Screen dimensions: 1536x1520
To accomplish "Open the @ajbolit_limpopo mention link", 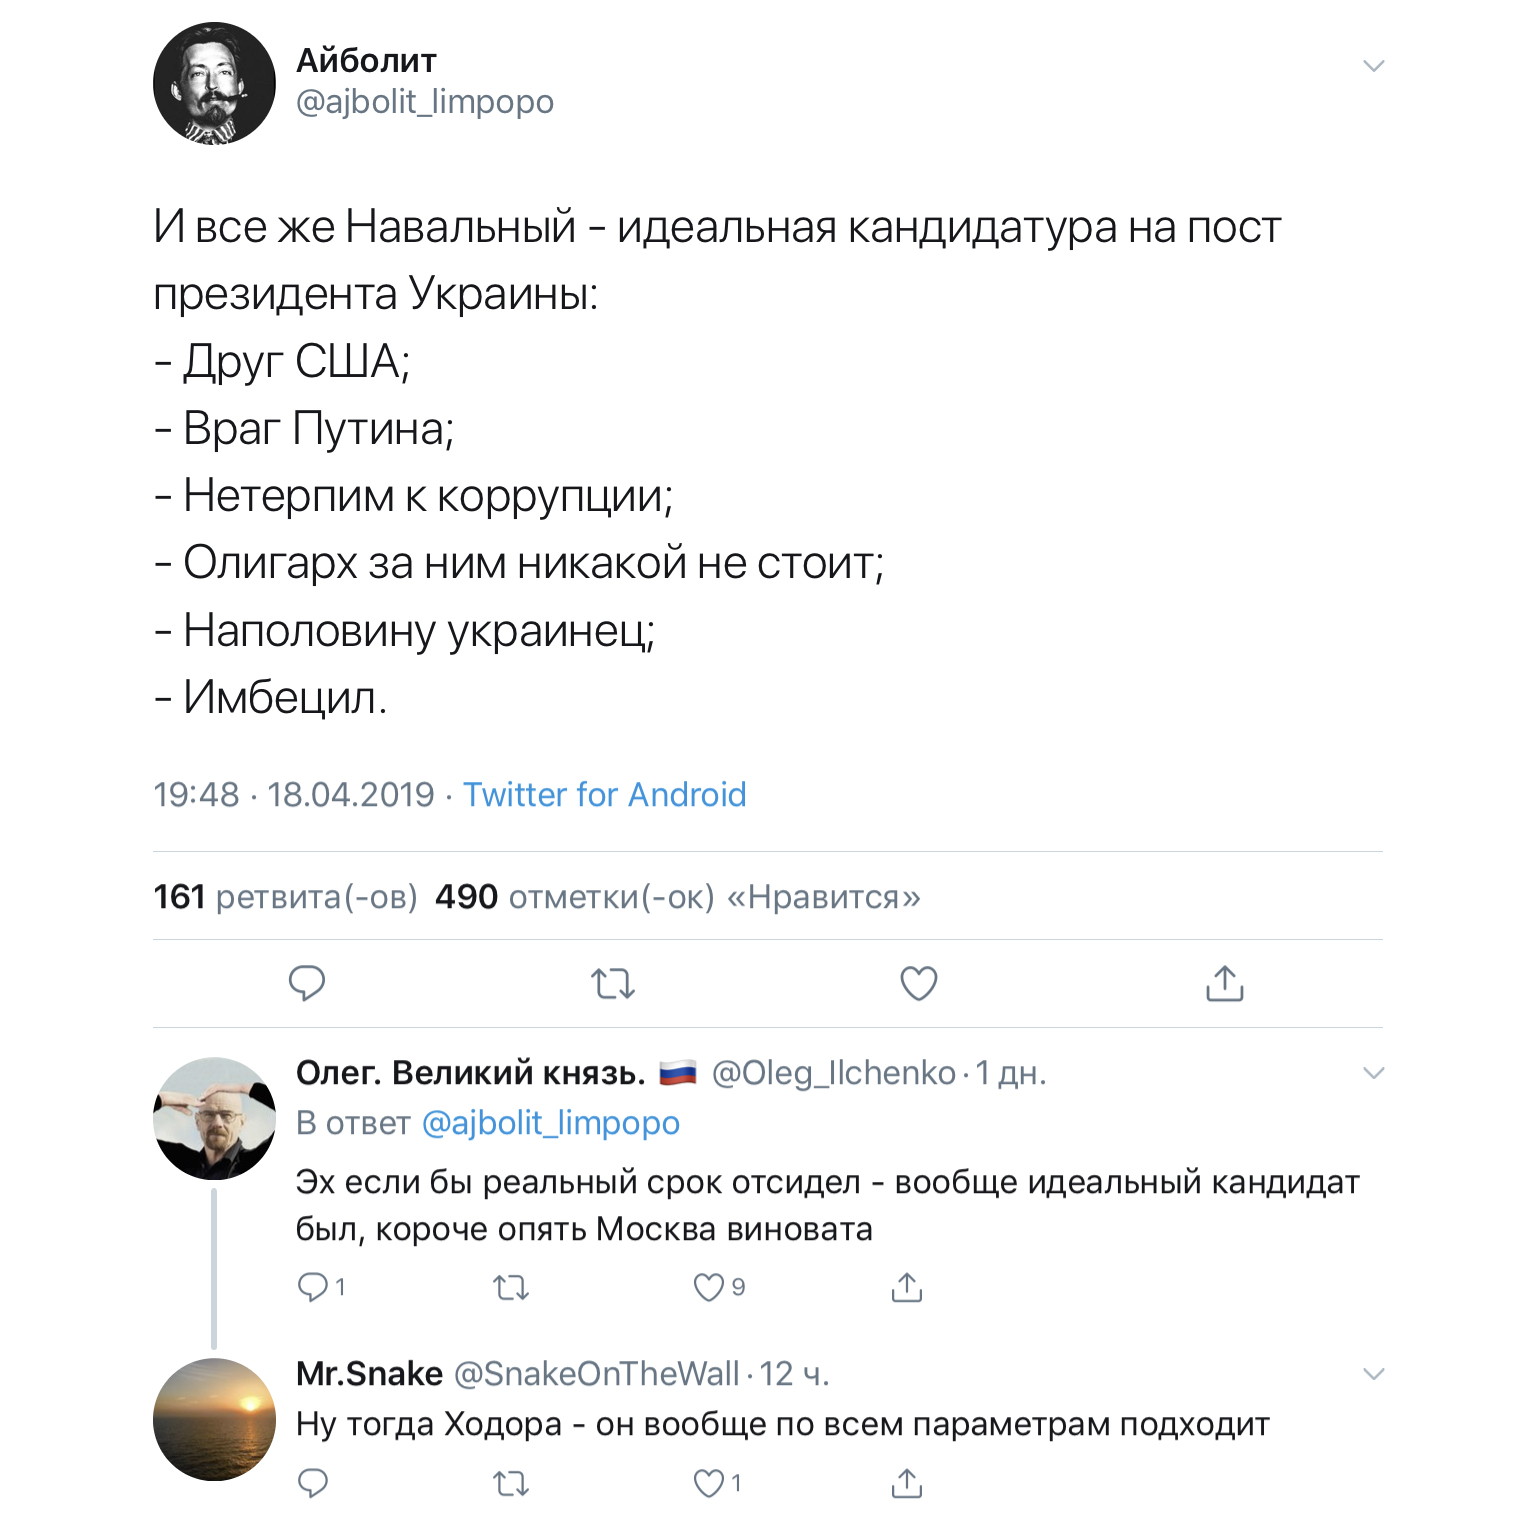I will (x=550, y=1123).
